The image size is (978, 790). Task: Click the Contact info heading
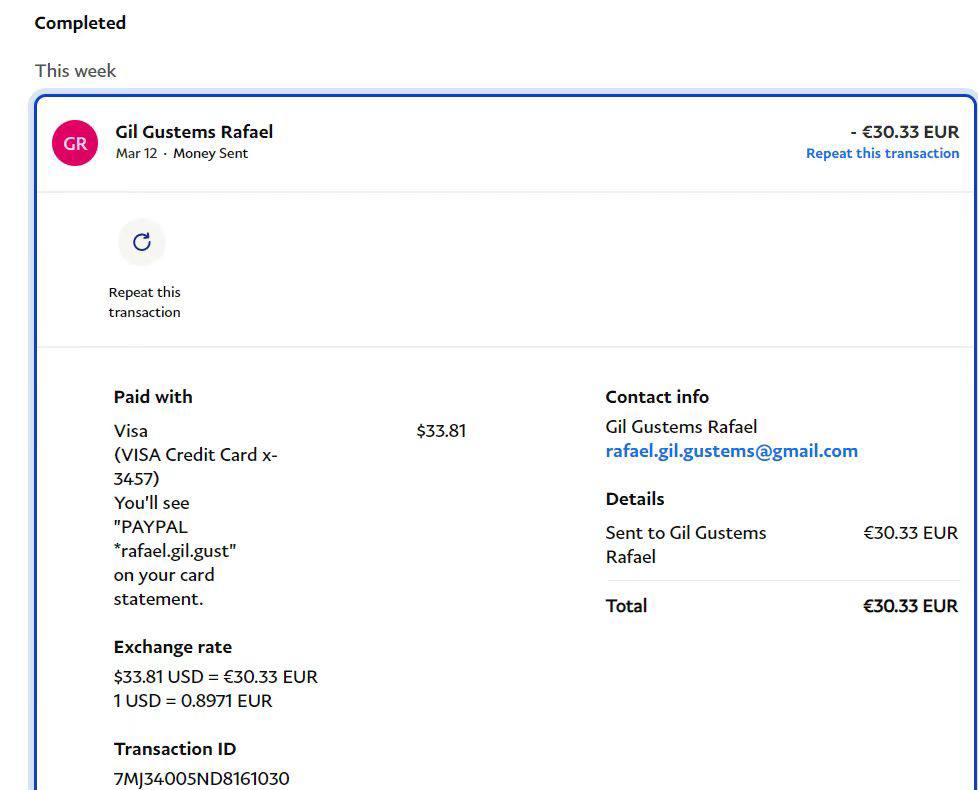tap(657, 397)
